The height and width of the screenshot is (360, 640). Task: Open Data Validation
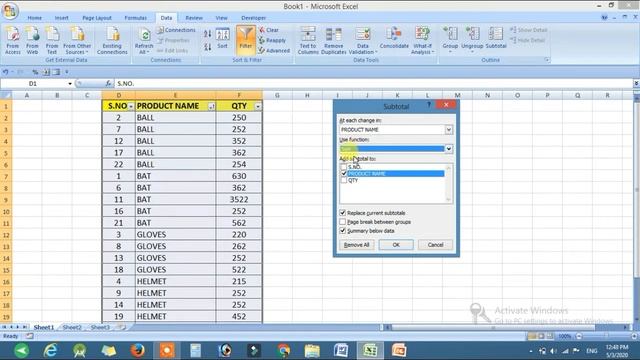362,40
